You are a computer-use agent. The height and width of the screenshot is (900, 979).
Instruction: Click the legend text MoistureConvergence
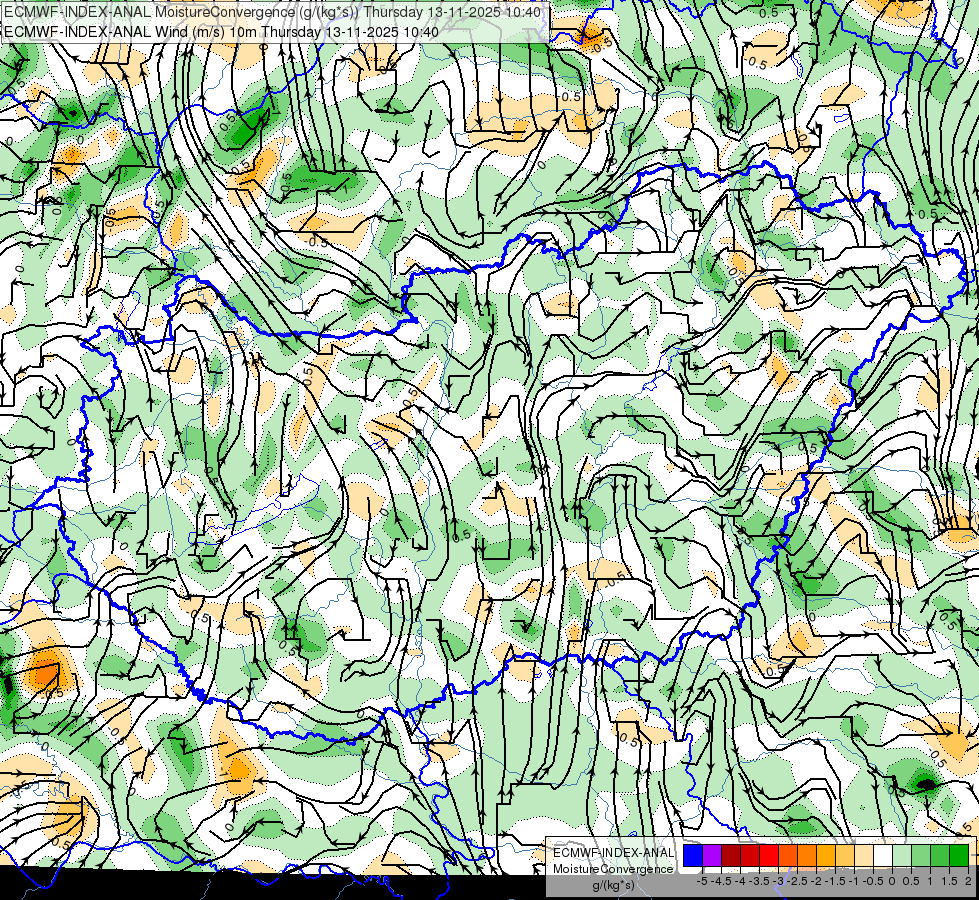pos(613,869)
